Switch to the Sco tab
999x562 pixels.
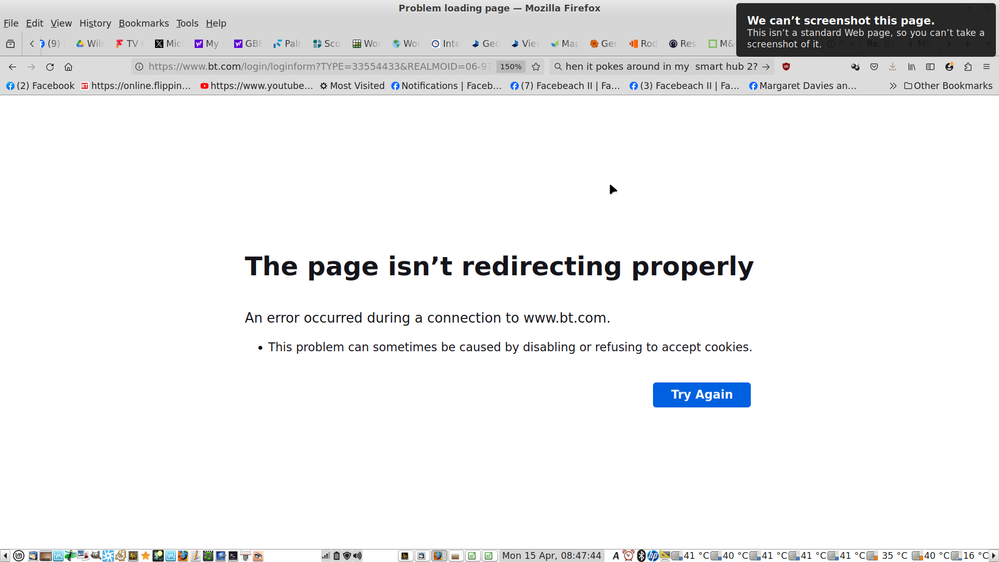pyautogui.click(x=326, y=44)
